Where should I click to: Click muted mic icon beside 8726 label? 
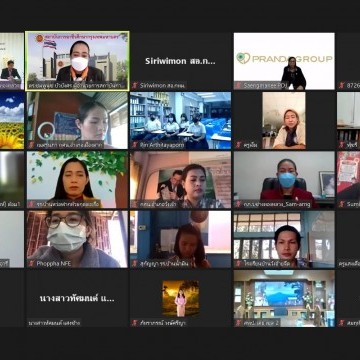click(x=341, y=86)
